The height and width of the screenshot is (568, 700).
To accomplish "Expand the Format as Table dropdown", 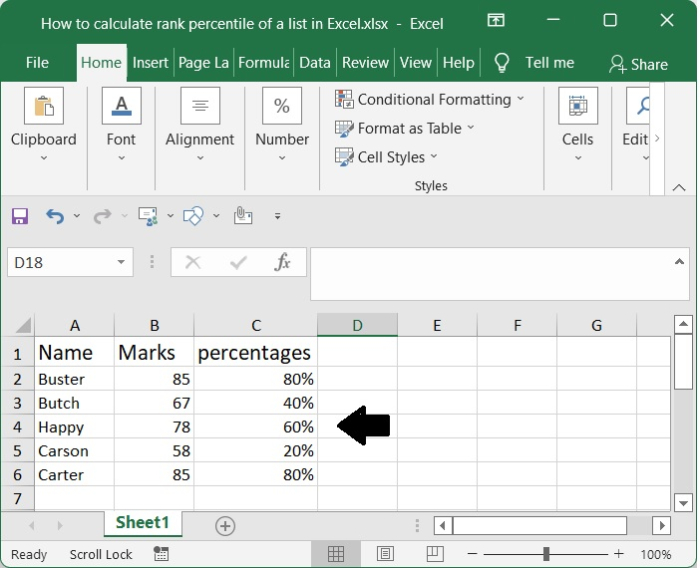I will pos(470,128).
